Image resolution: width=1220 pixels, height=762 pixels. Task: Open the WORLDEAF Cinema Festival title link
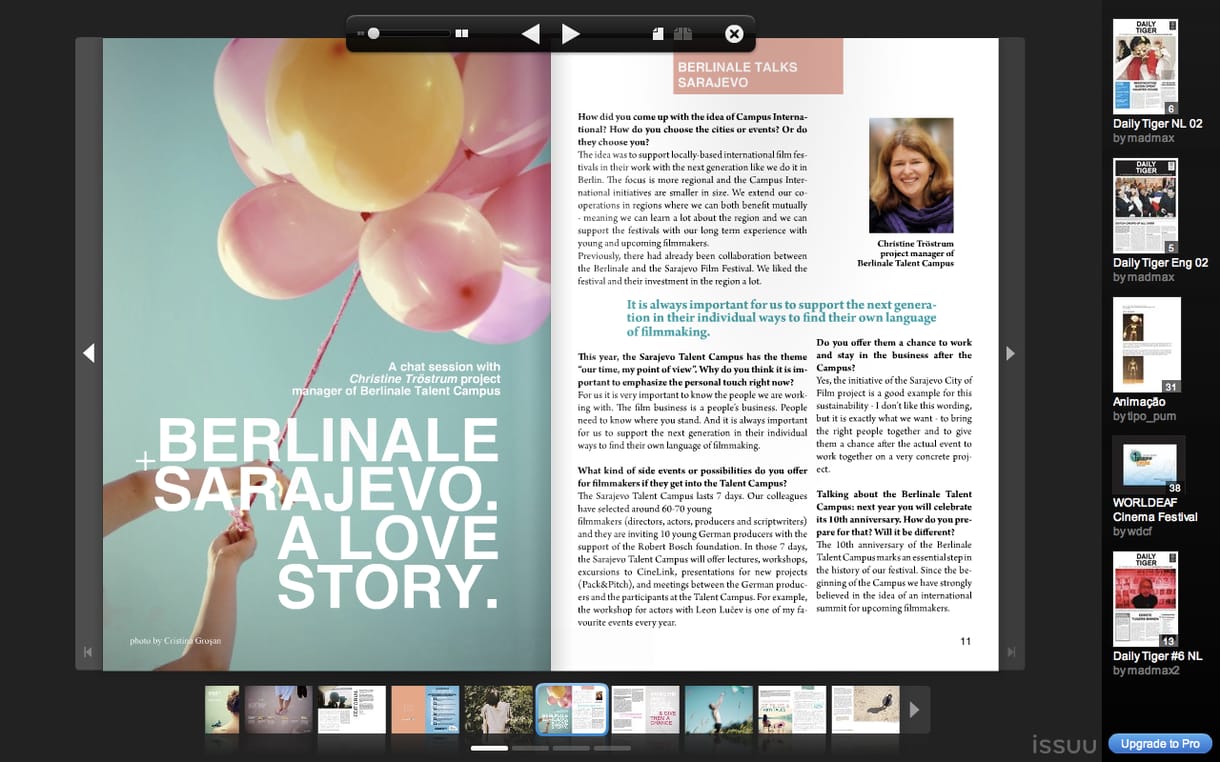click(x=1155, y=510)
